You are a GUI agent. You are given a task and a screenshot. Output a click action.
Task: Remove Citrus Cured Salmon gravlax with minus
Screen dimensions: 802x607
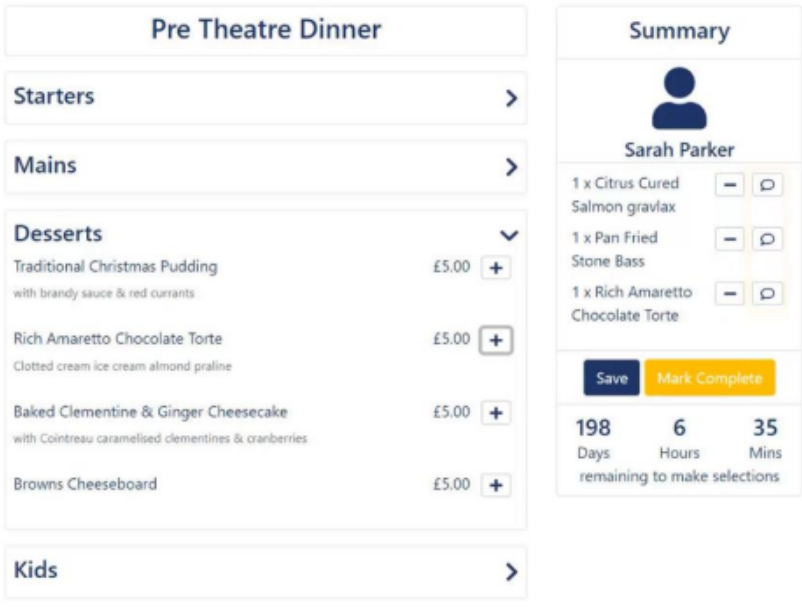point(729,185)
